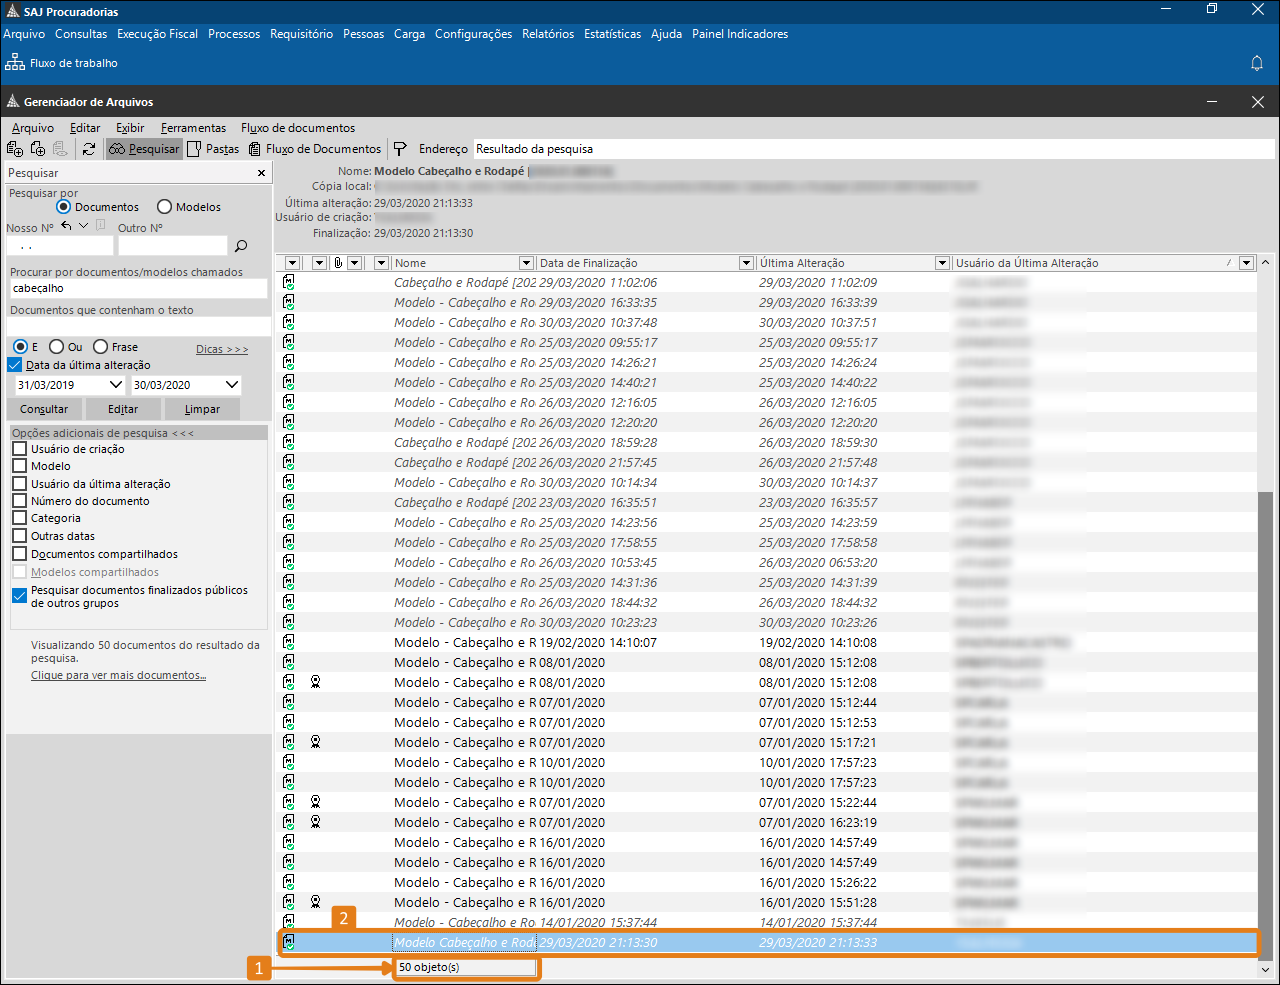Screen dimensions: 1280x985
Task: Click document icon of selected row 29/03/2020 21:13:30
Action: click(x=288, y=942)
